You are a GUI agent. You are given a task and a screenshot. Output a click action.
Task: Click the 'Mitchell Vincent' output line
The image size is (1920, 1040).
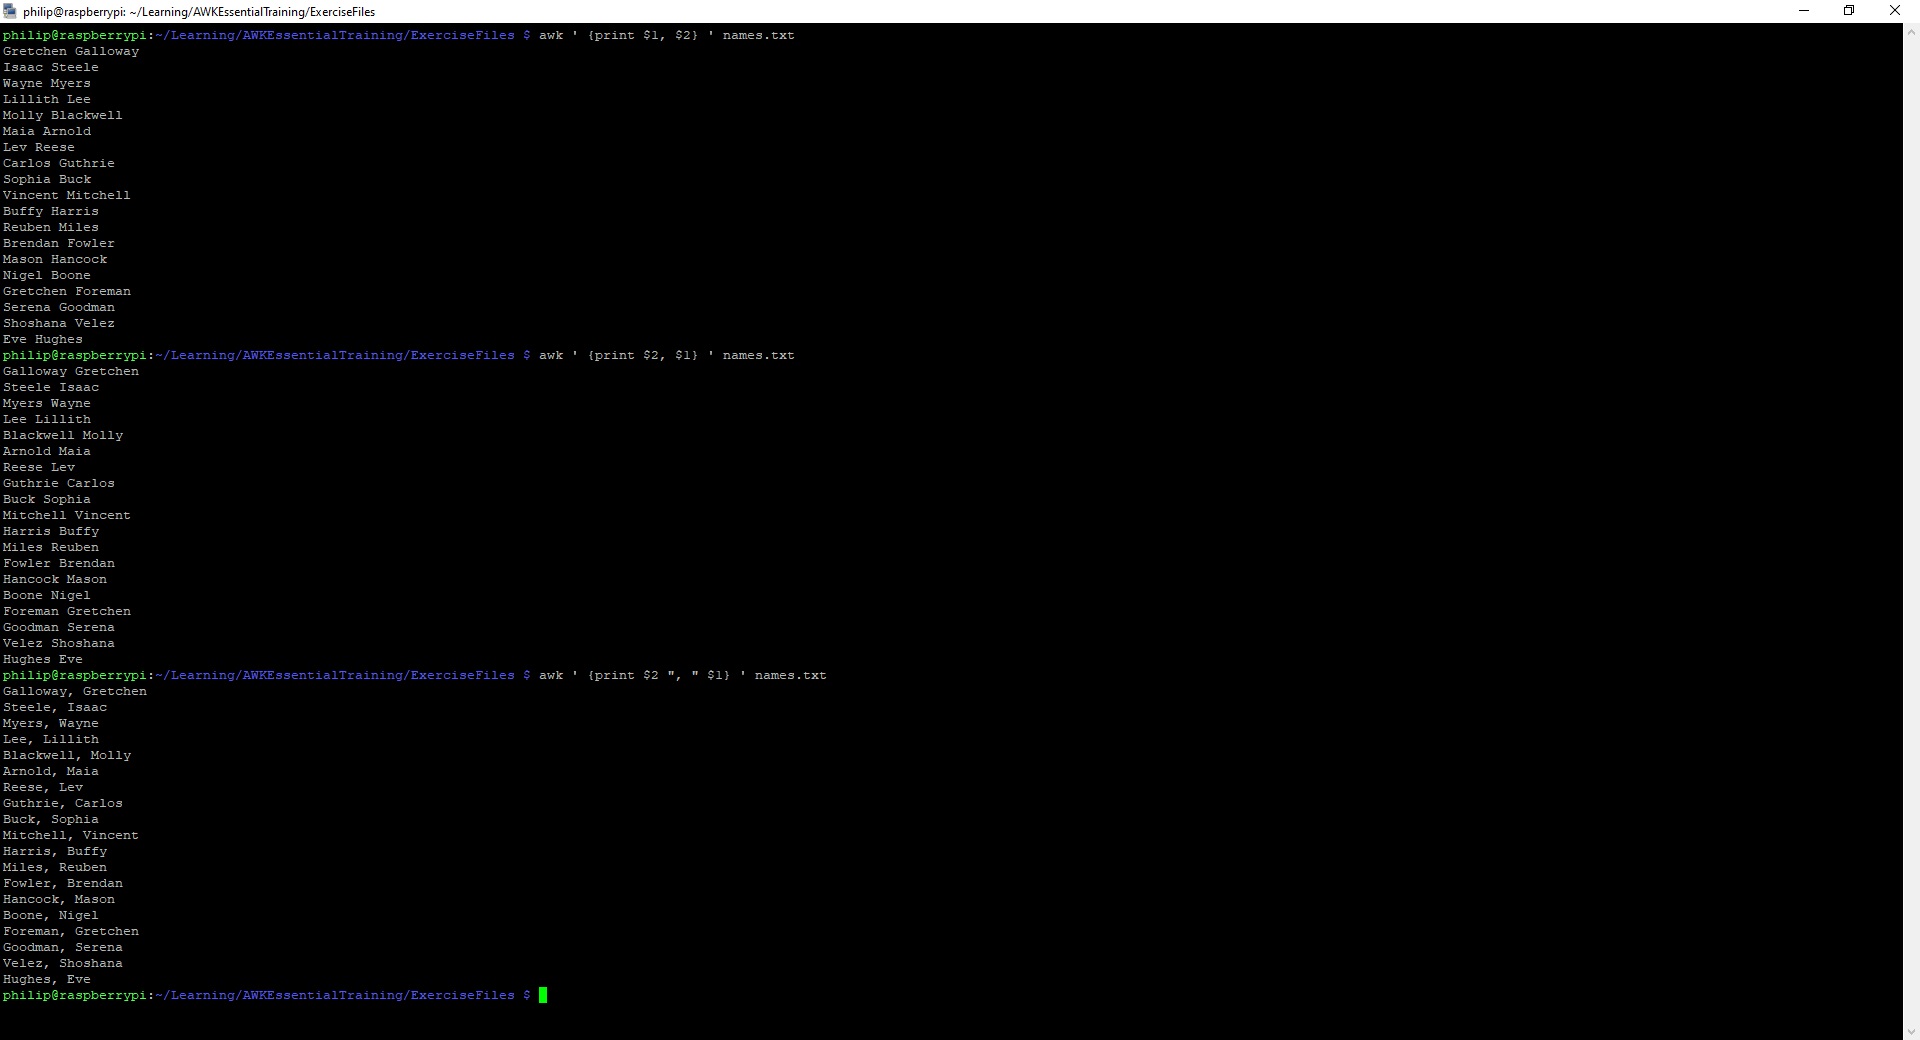67,515
